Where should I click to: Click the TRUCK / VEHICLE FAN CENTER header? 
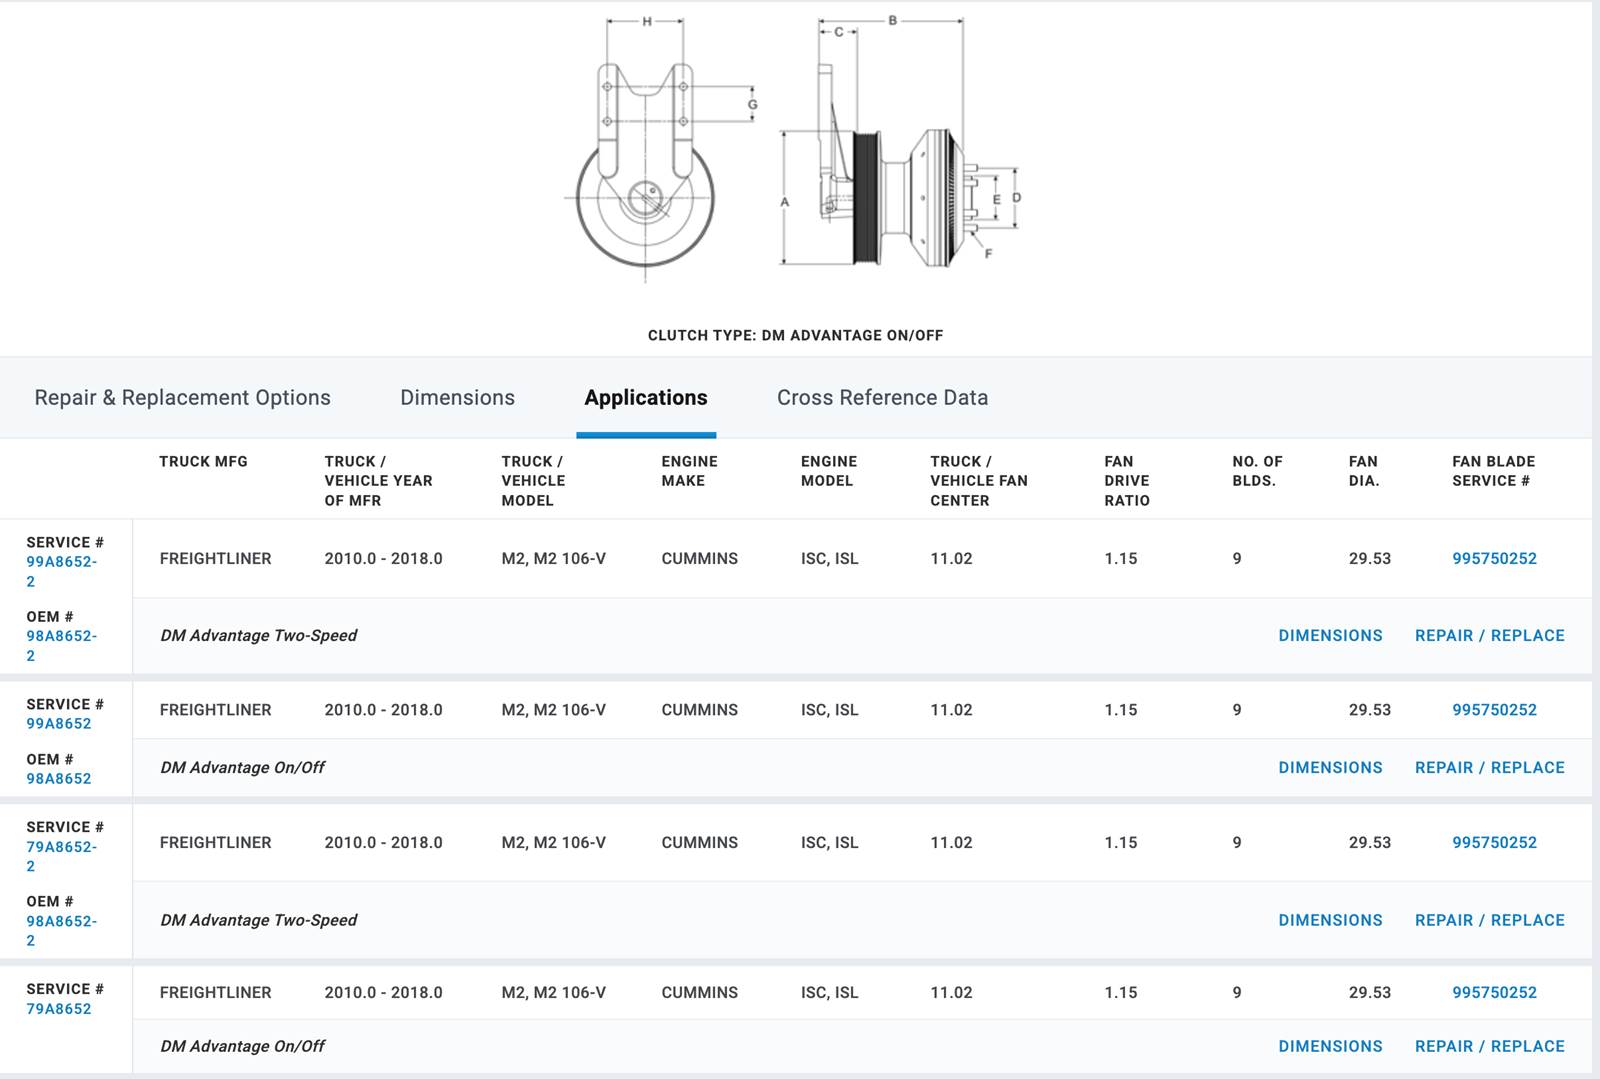(x=978, y=481)
